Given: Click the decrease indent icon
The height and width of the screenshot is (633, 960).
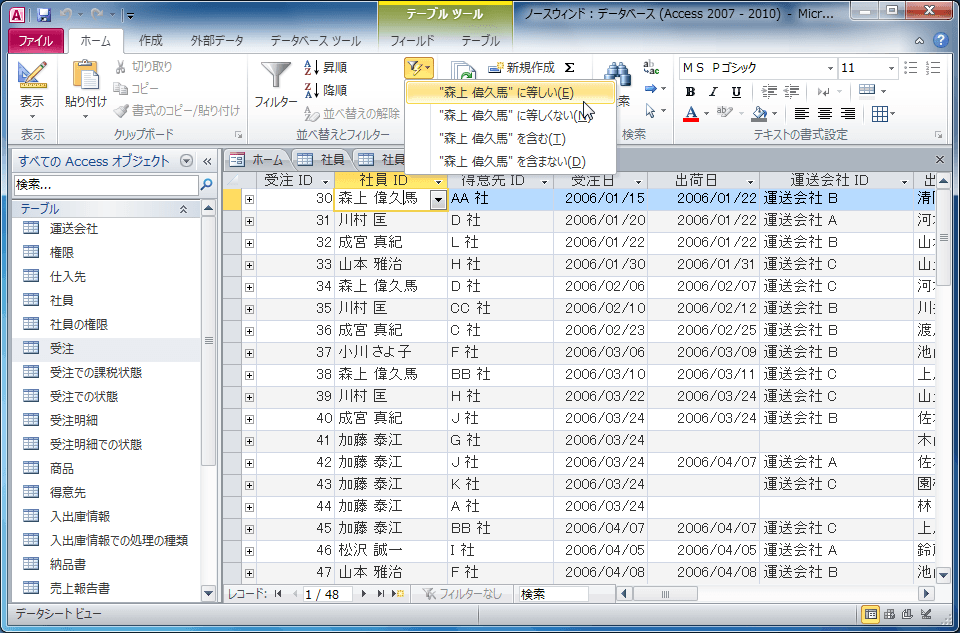Looking at the screenshot, I should [769, 91].
